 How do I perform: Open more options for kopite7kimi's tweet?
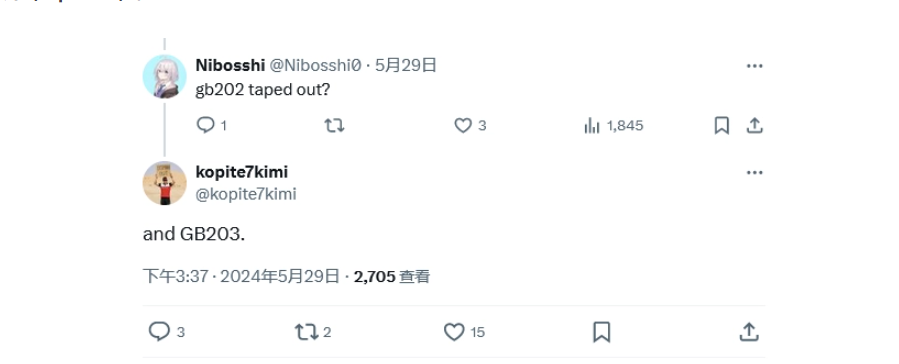point(755,173)
